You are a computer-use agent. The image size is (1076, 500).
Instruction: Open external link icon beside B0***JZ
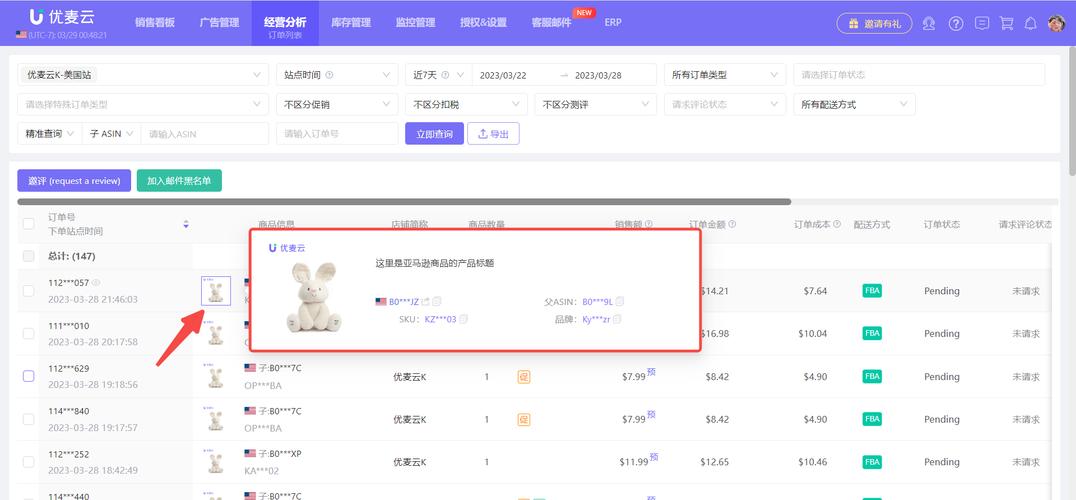coord(425,301)
